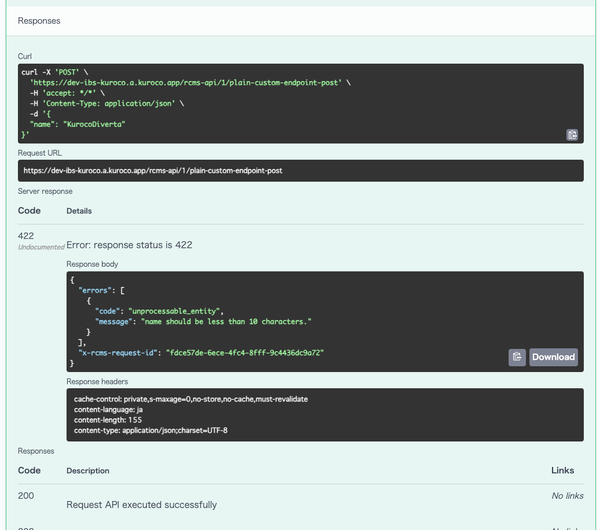Click the 'Undocumented' label under 422
600x530 pixels.
click(41, 247)
